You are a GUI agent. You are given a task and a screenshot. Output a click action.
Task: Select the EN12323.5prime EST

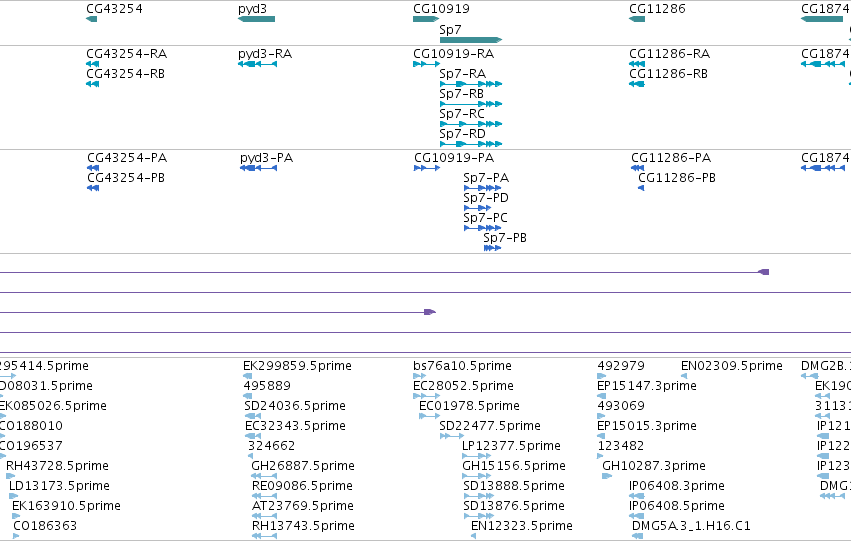522,526
